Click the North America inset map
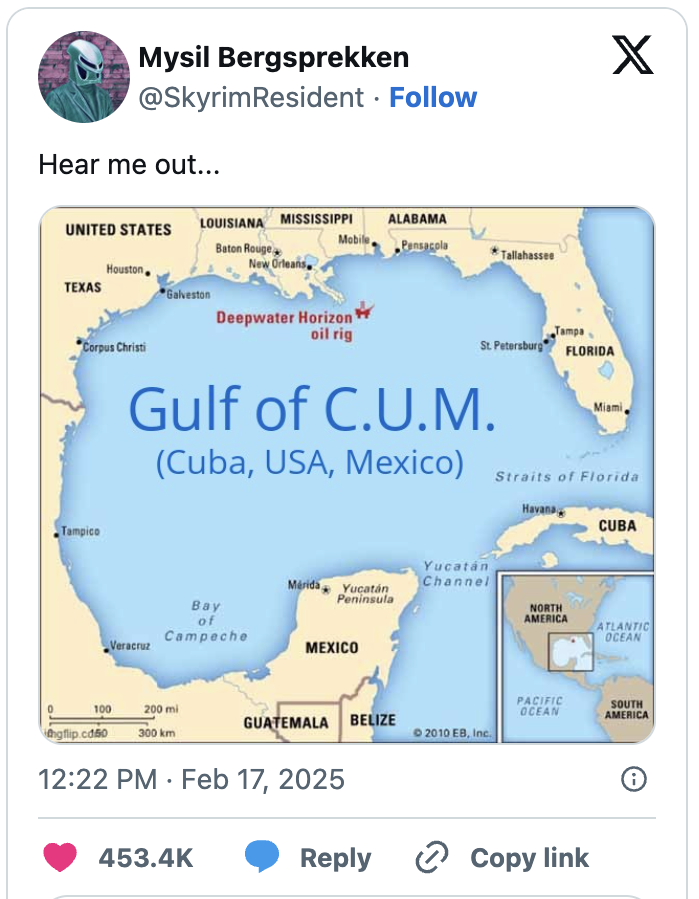Screen dimensions: 699x899 pyautogui.click(x=576, y=655)
